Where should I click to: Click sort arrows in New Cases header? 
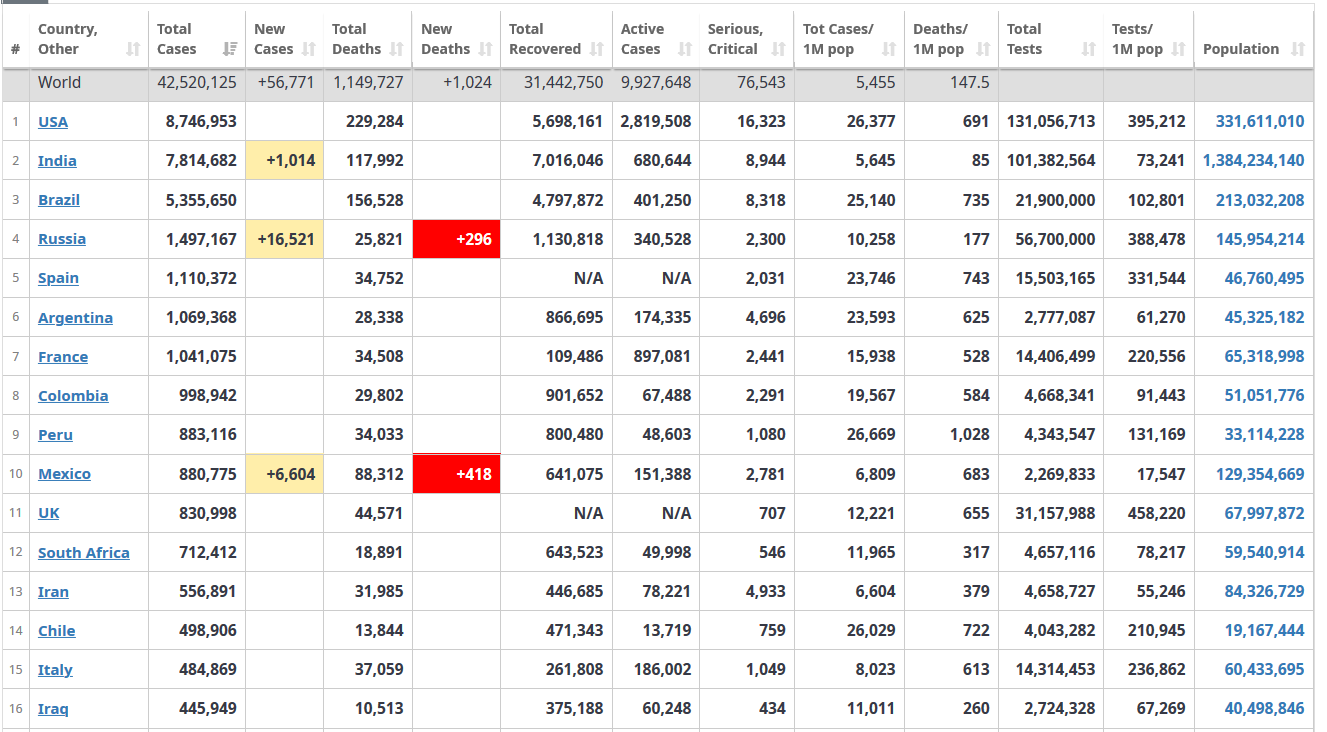point(309,49)
